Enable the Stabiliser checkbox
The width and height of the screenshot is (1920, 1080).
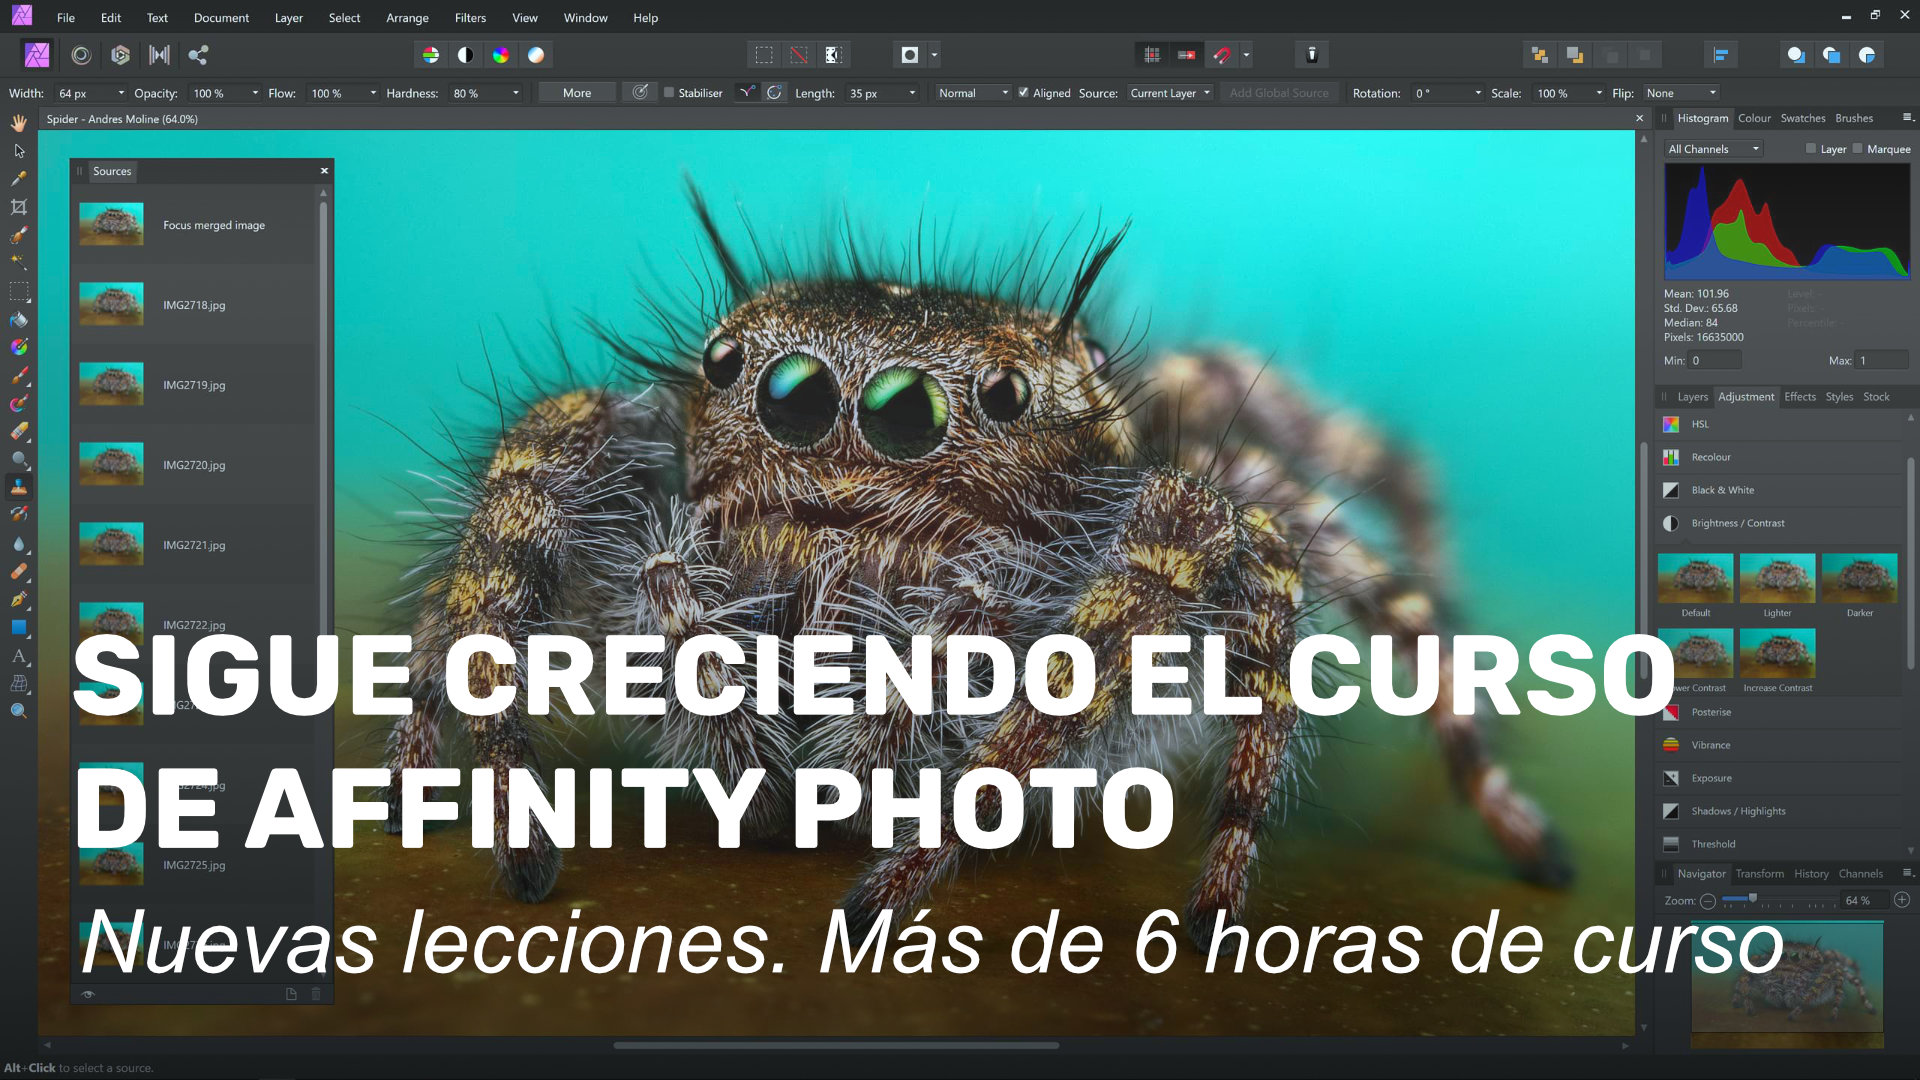pos(669,93)
